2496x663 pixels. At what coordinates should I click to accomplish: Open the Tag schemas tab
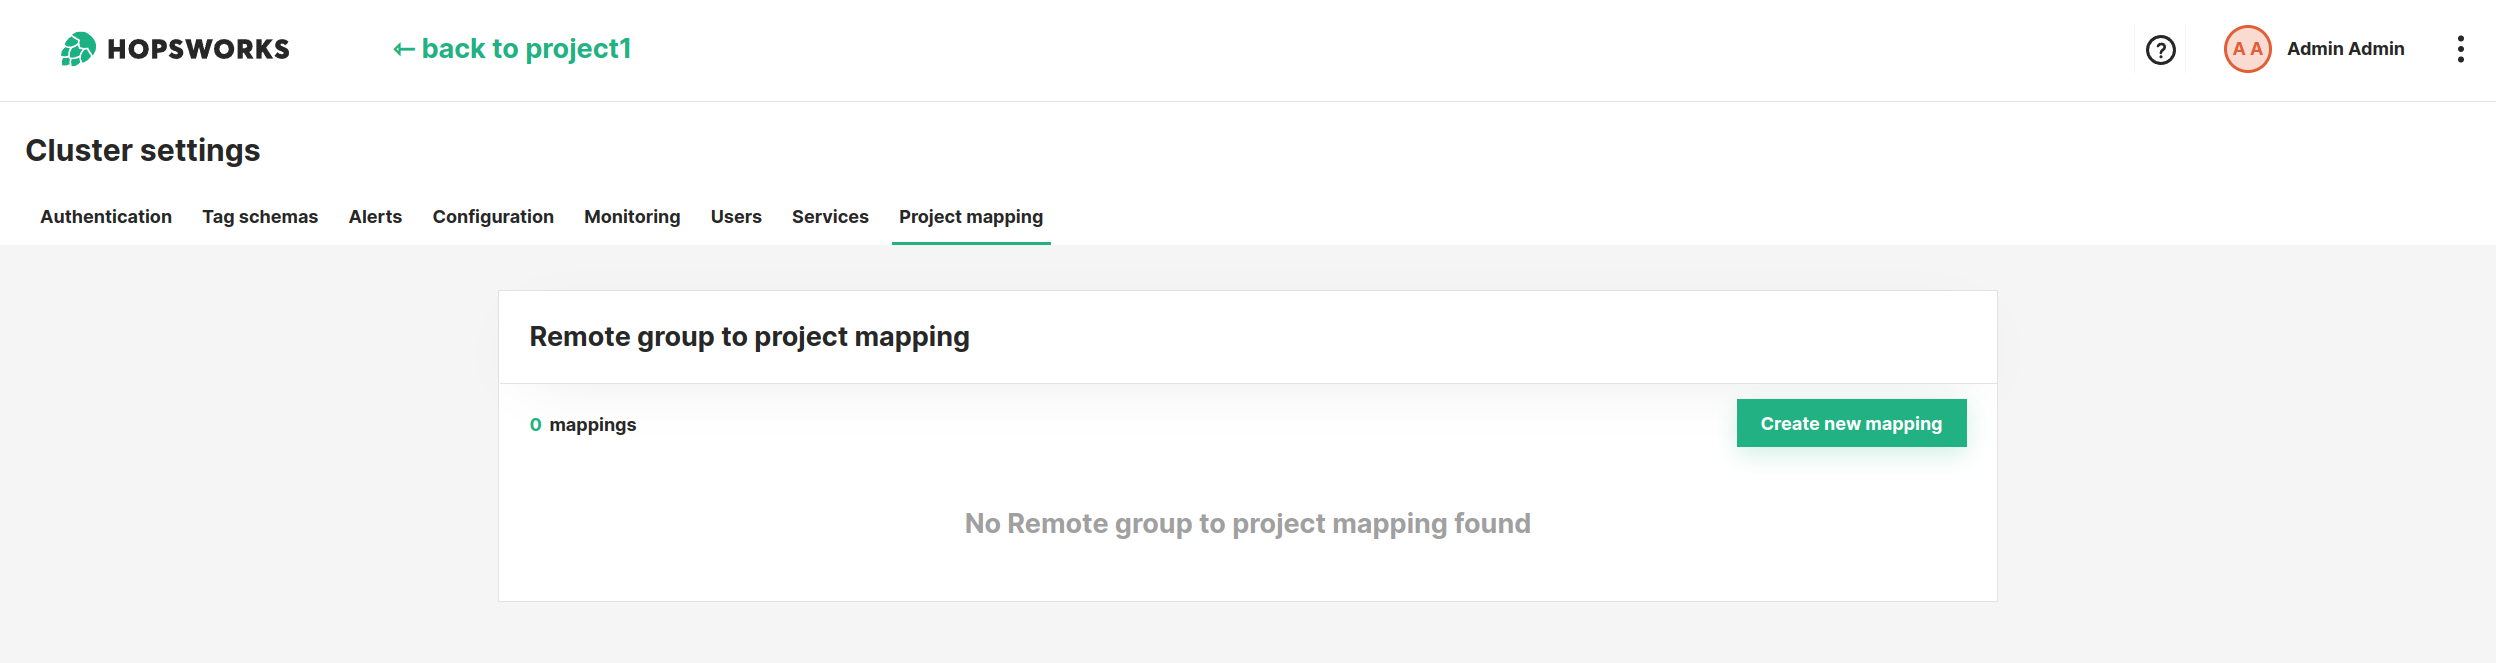tap(260, 217)
